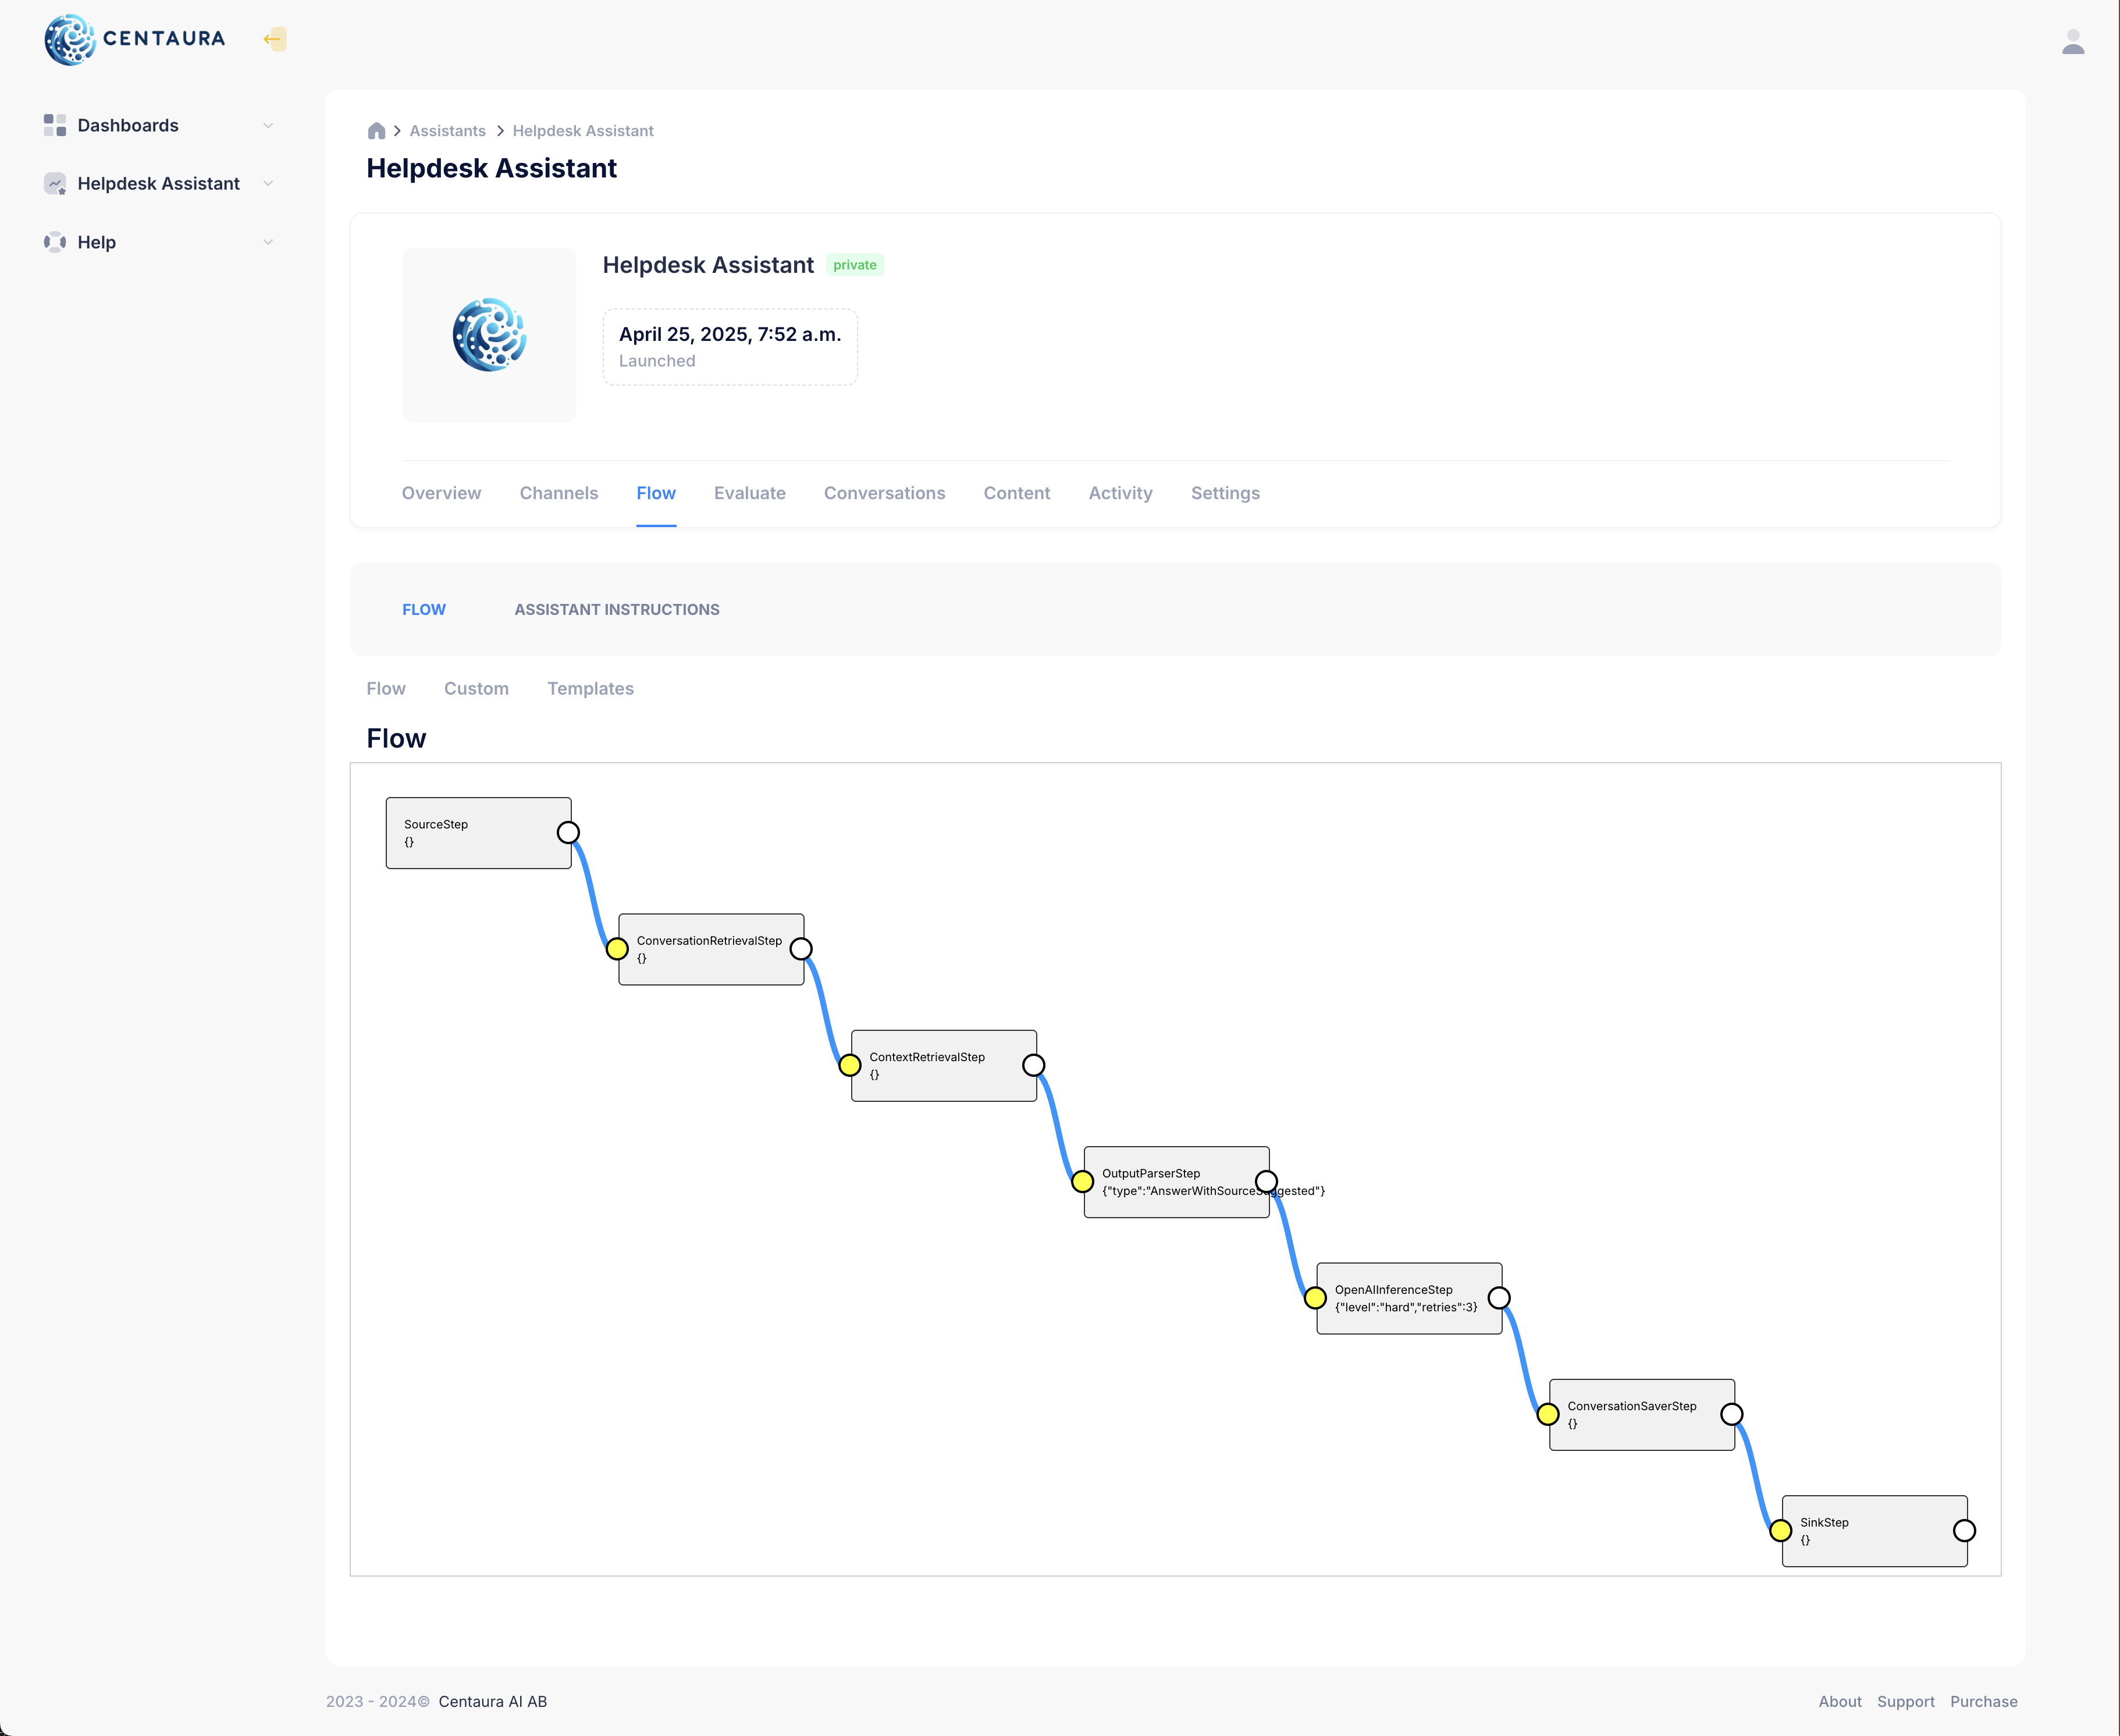Screen dimensions: 2120x1736
Task: Click the Purchase link in the footer
Action: click(1983, 1701)
